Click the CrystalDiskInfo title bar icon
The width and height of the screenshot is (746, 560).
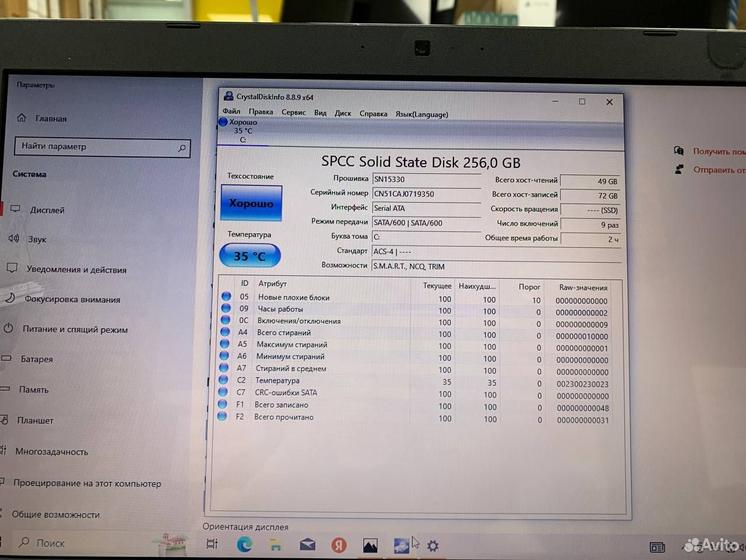(x=228, y=96)
